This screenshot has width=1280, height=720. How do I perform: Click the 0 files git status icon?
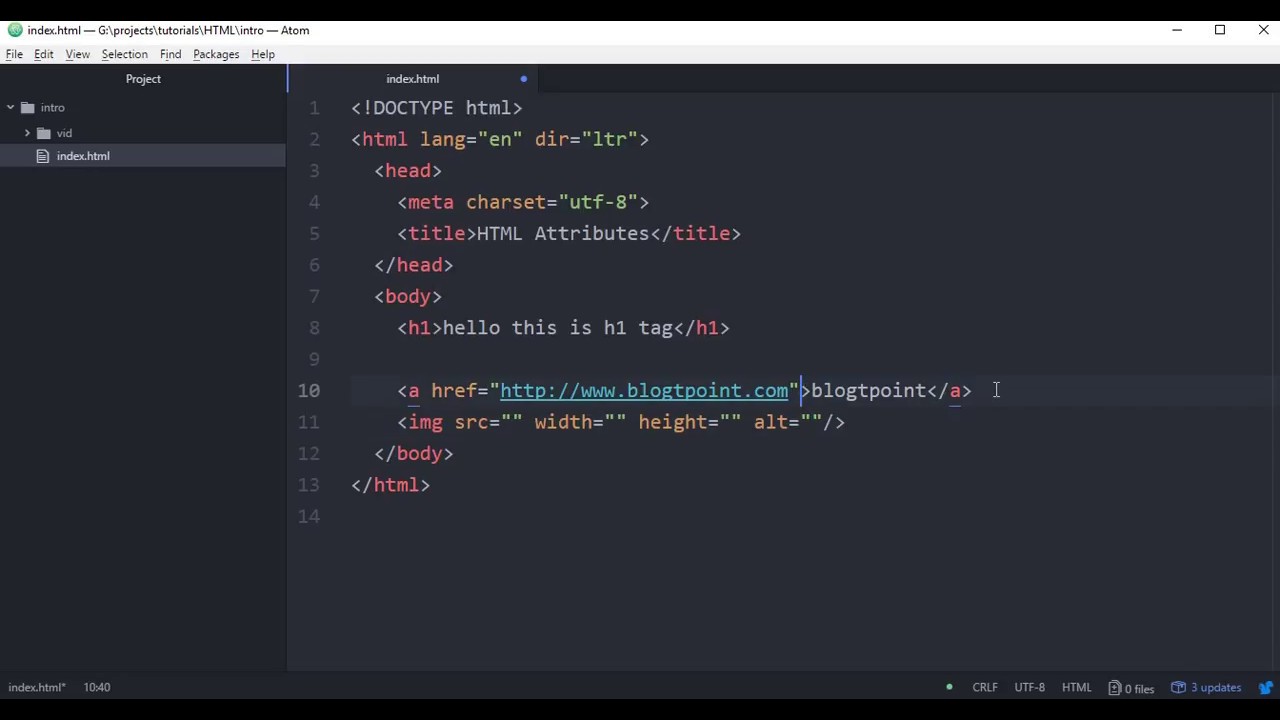[1131, 688]
